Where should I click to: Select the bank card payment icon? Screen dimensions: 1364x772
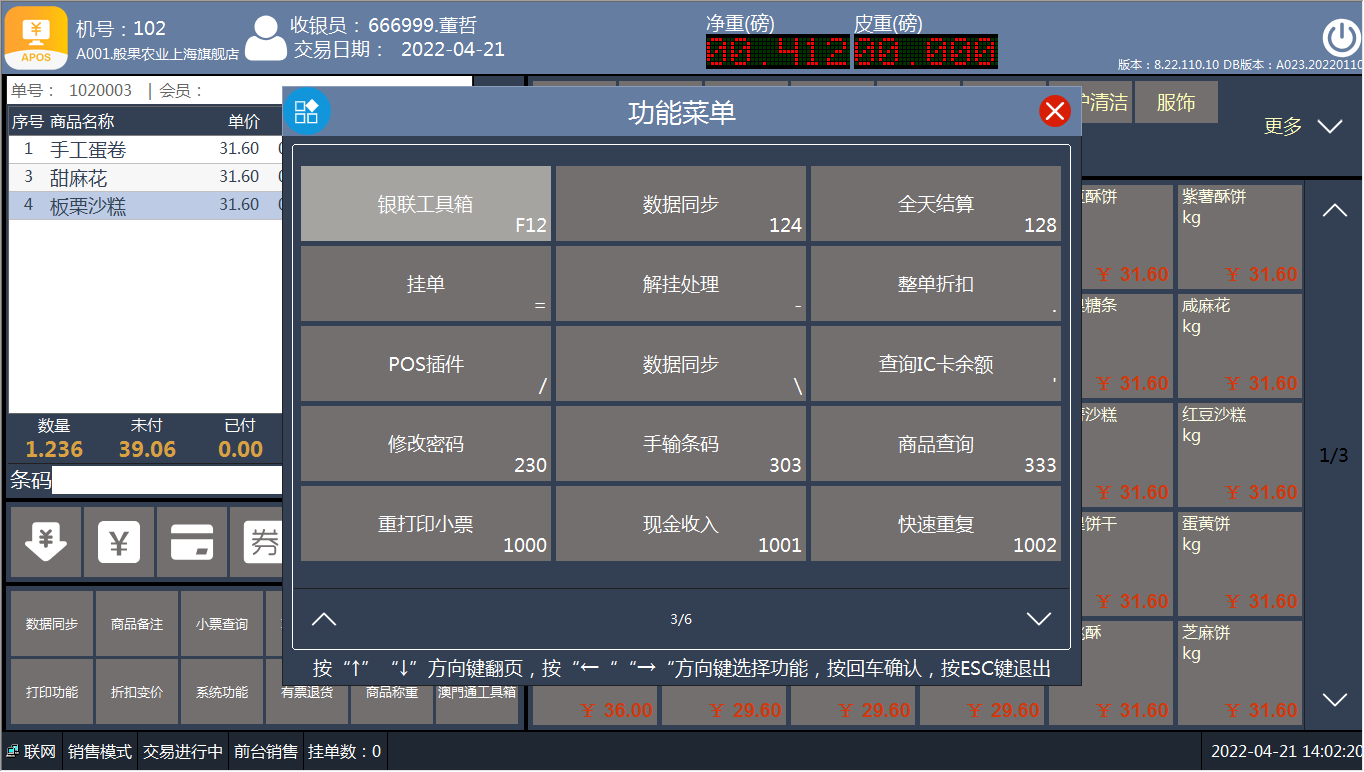click(192, 542)
